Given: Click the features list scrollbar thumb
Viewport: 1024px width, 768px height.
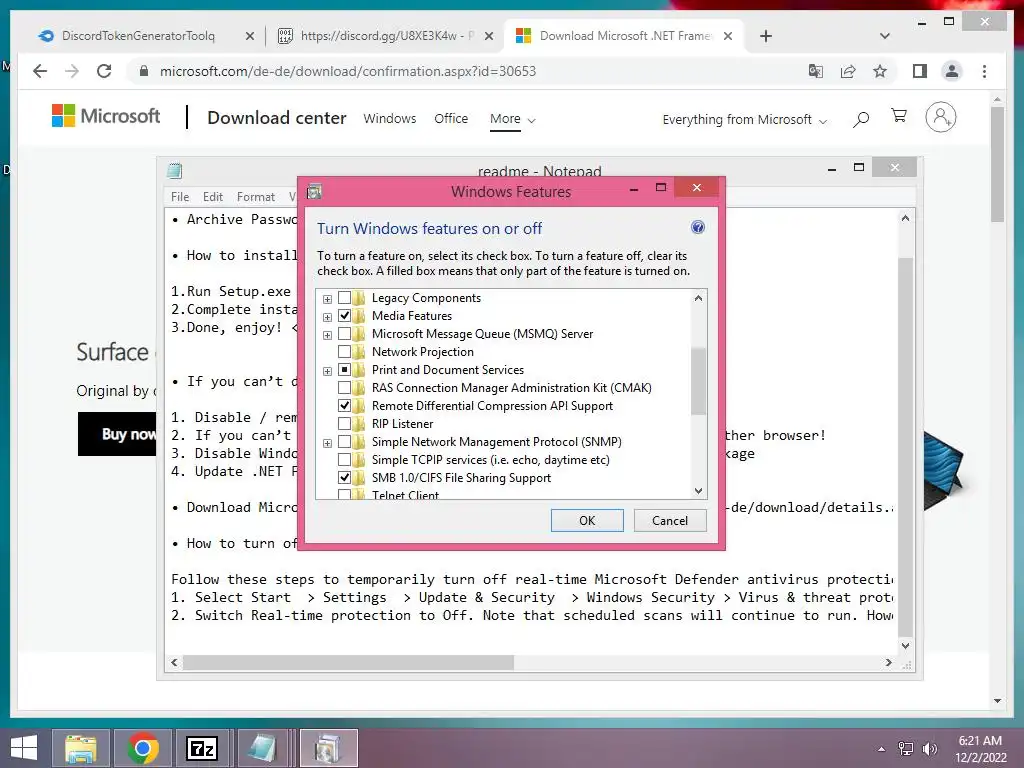Looking at the screenshot, I should point(698,381).
